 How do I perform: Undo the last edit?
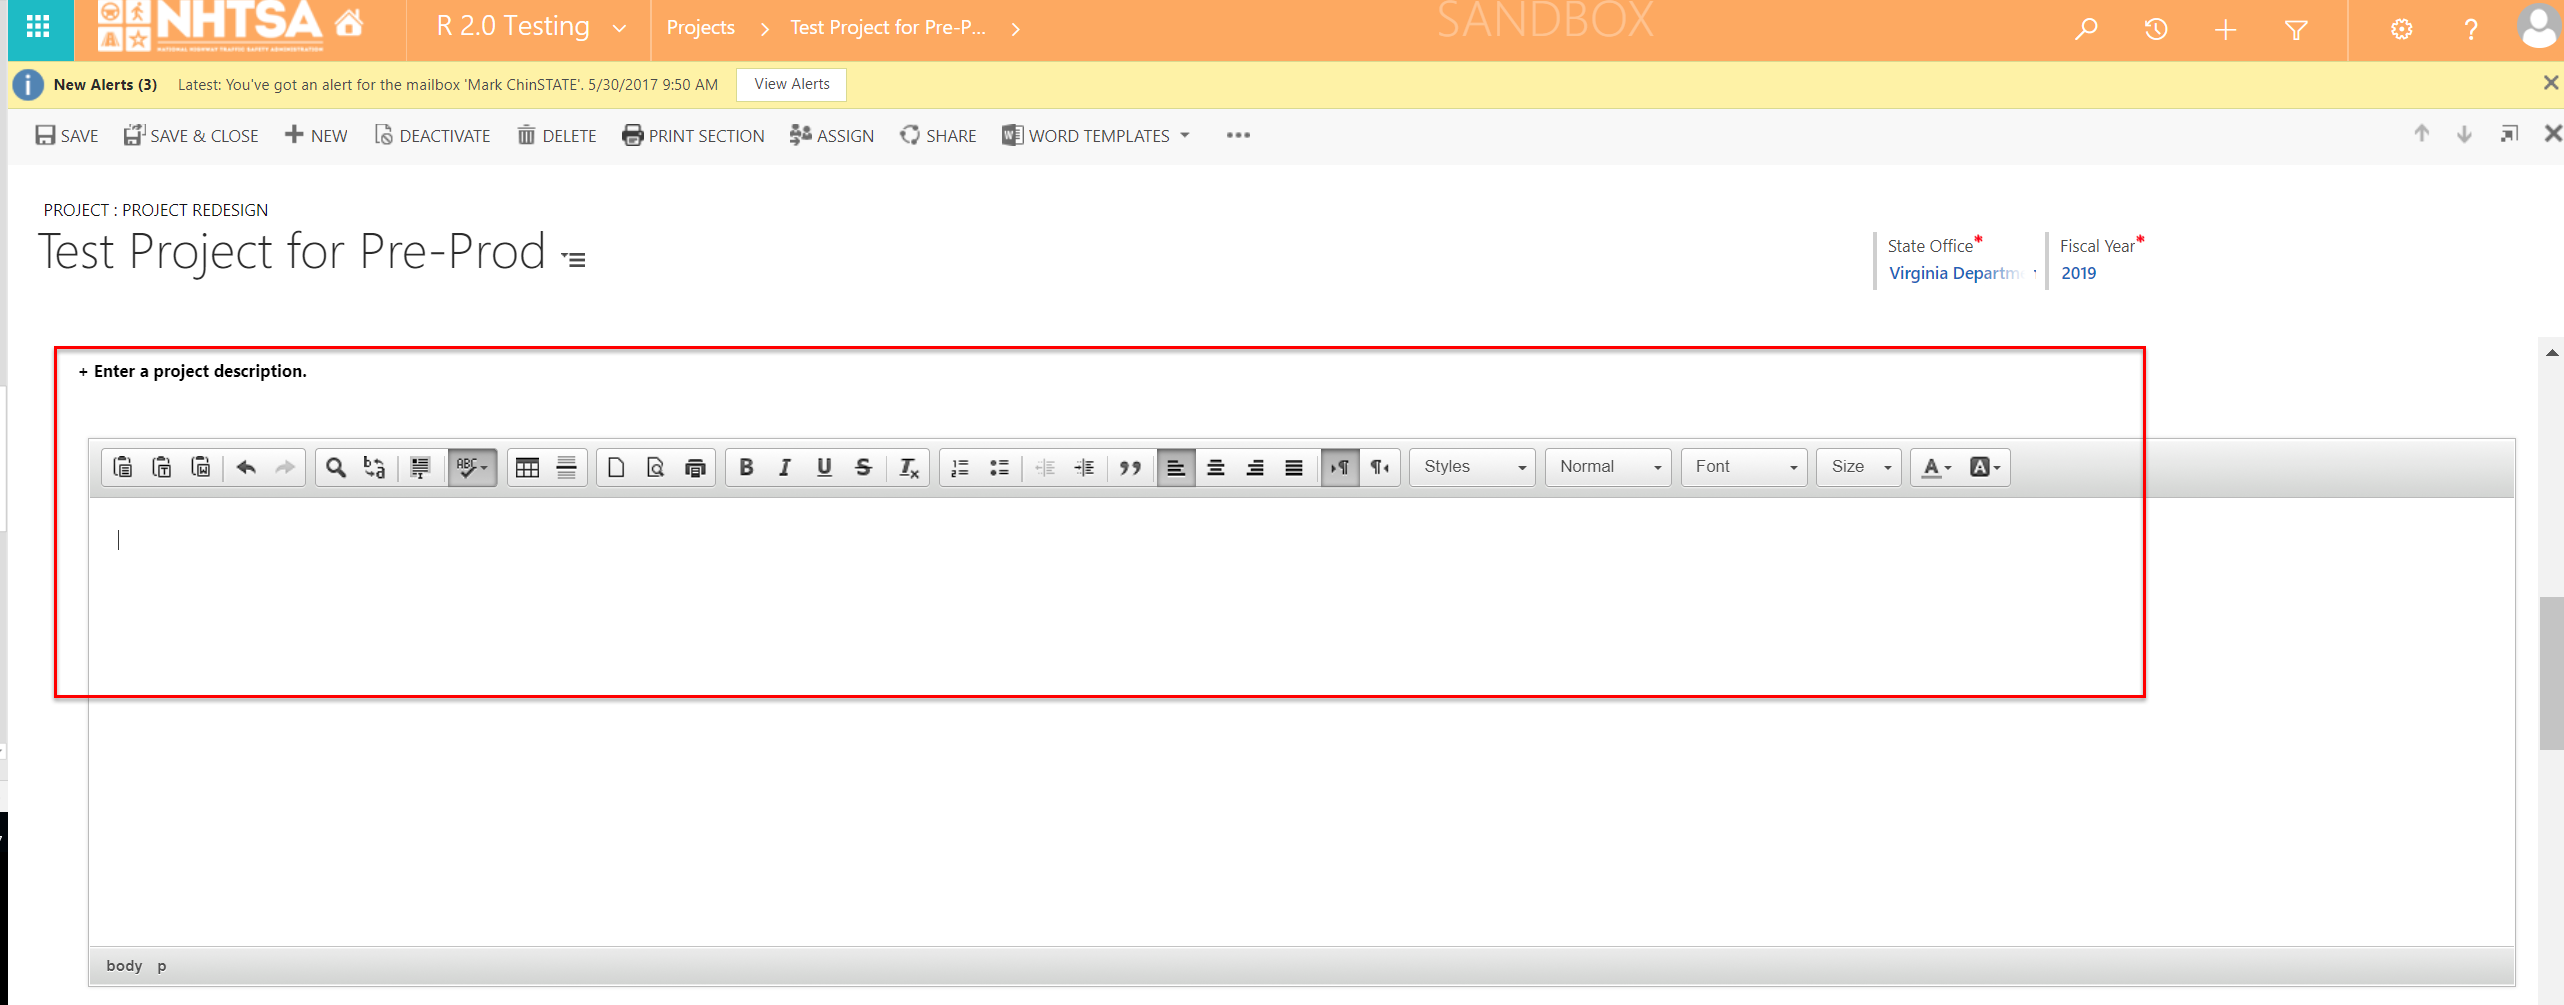[246, 467]
